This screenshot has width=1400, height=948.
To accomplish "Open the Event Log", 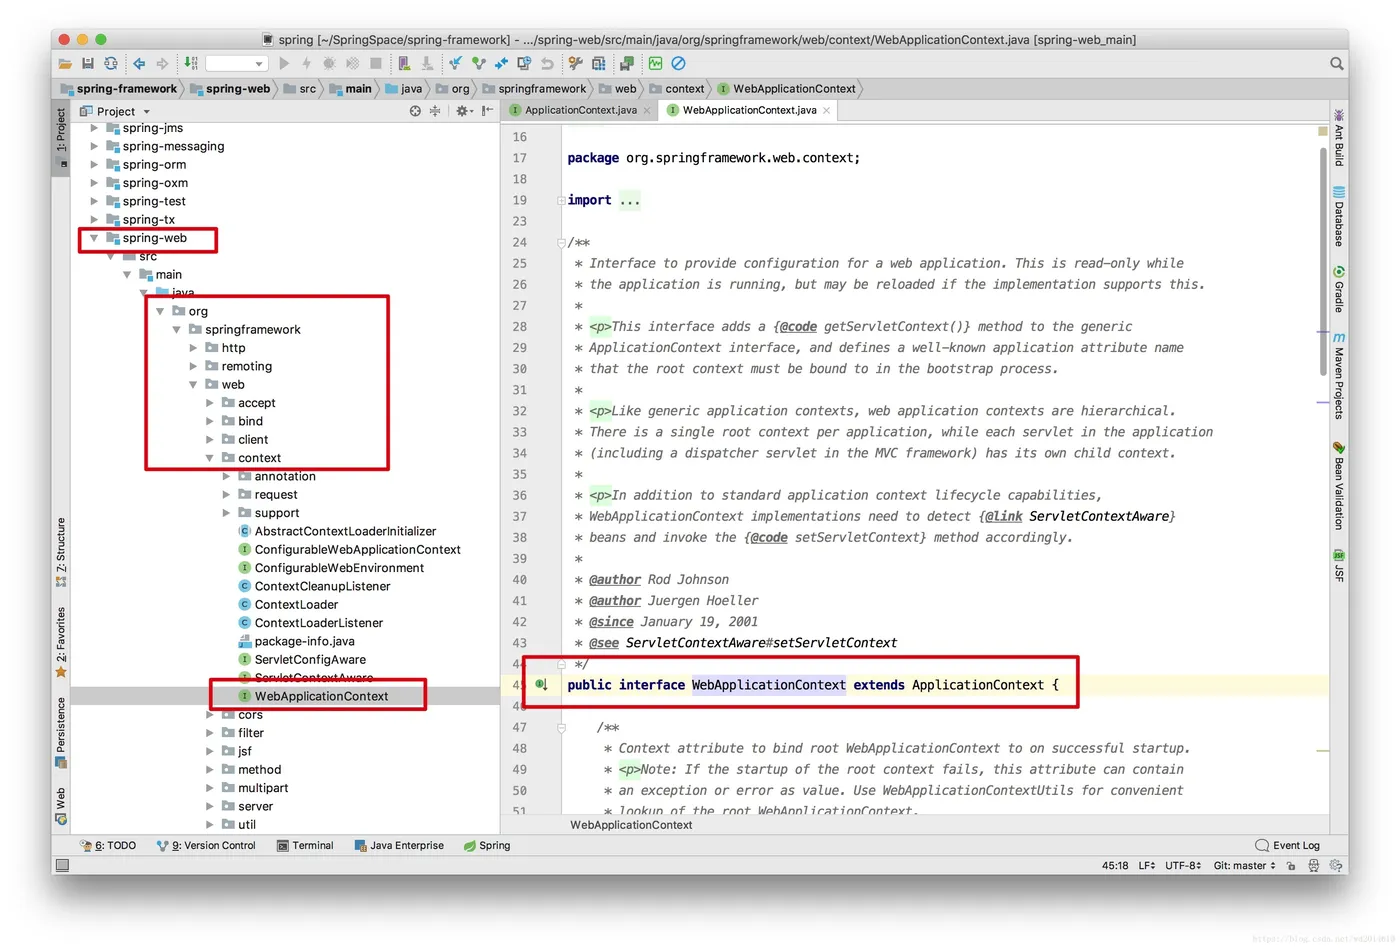I will point(1288,846).
